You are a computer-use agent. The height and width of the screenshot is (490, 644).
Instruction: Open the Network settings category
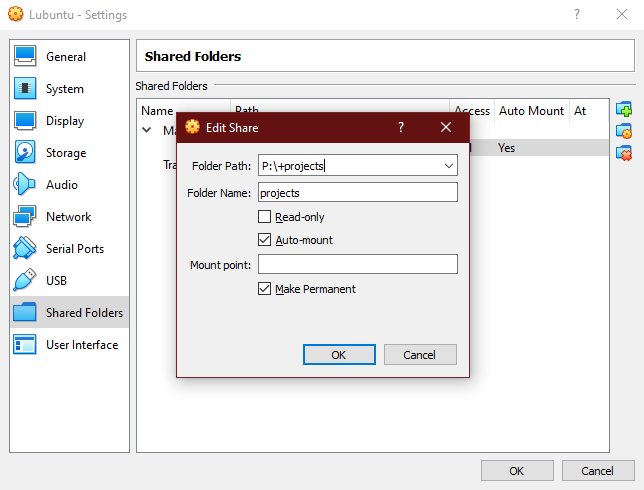pos(69,216)
